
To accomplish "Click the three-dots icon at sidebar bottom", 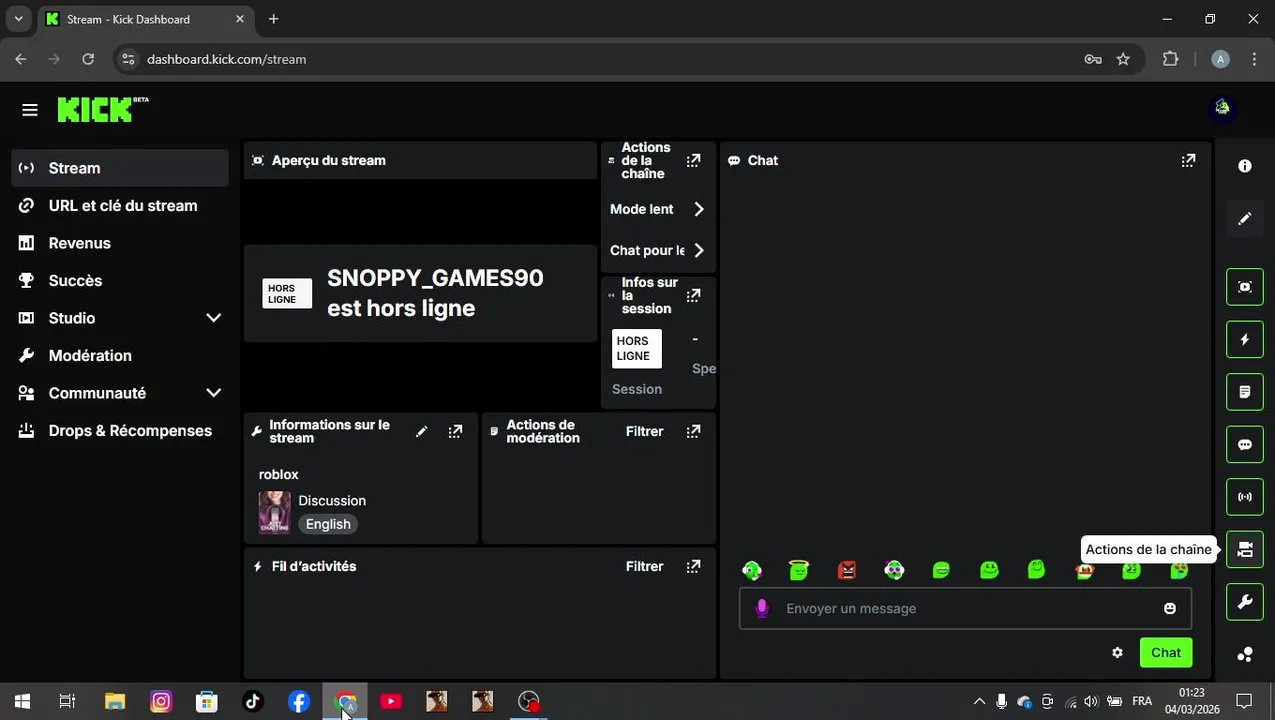I will tap(1245, 654).
